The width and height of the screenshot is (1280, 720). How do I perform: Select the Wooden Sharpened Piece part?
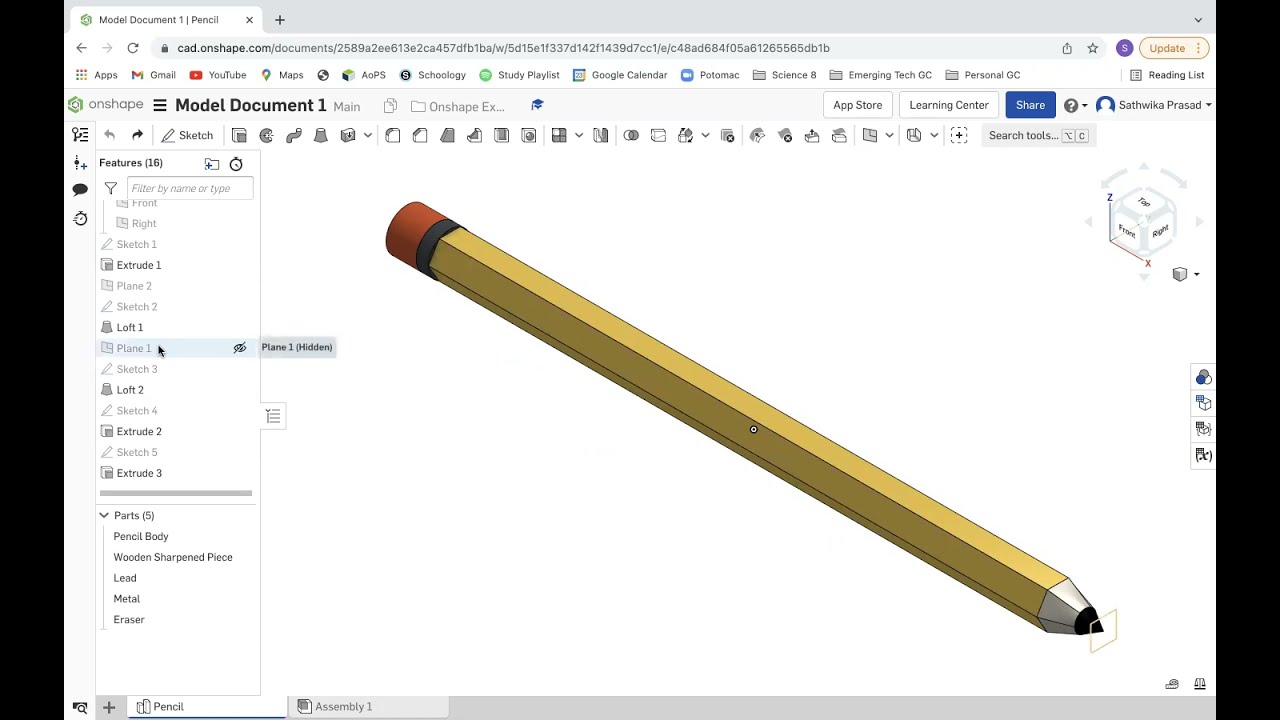click(173, 557)
